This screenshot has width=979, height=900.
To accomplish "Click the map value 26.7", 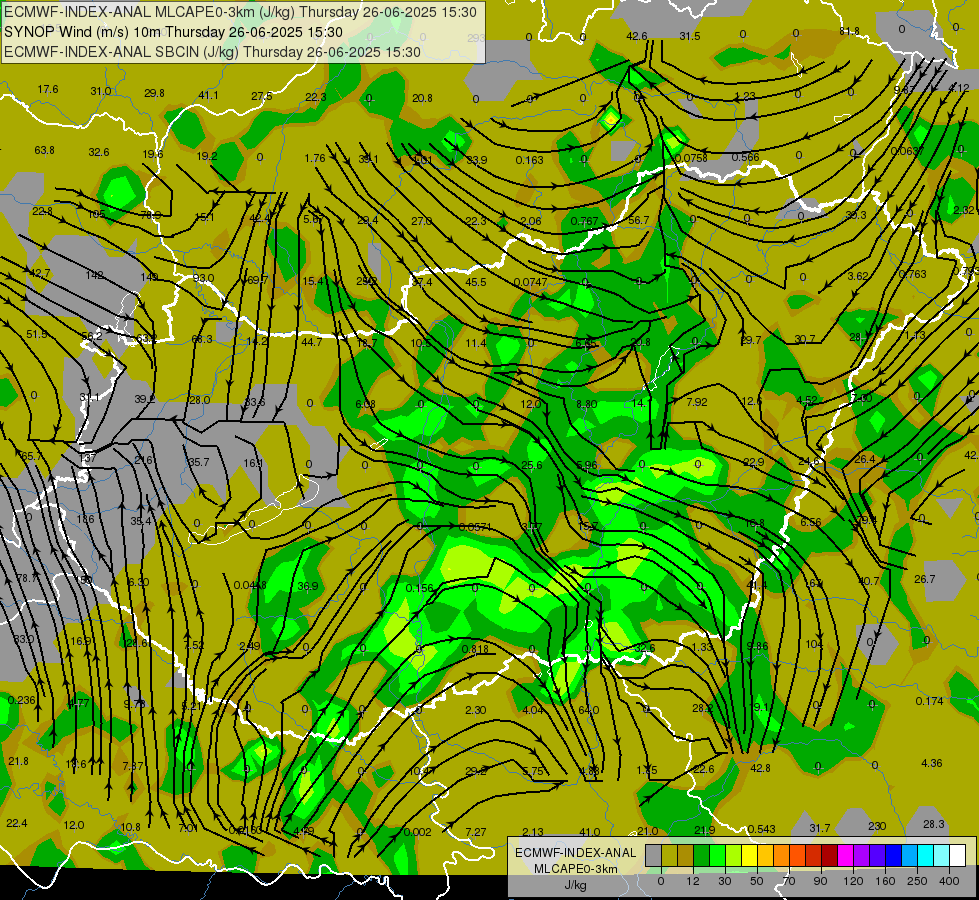I will click(x=925, y=580).
